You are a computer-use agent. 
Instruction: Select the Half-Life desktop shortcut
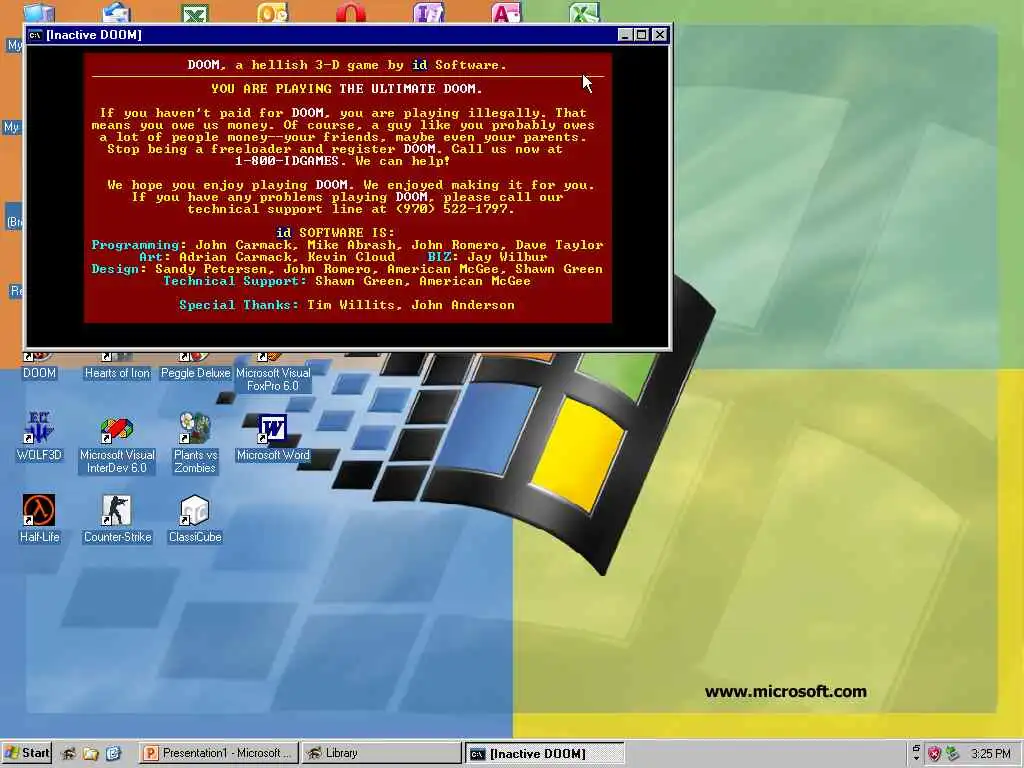[x=39, y=519]
